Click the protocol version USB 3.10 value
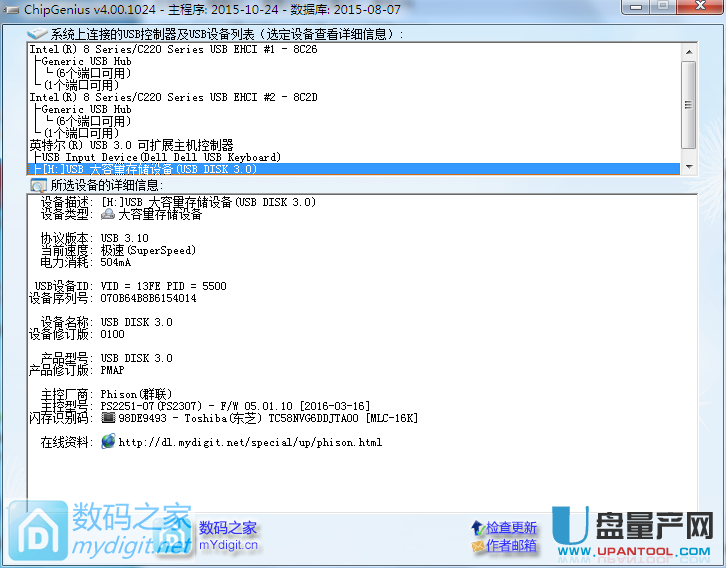 point(125,238)
